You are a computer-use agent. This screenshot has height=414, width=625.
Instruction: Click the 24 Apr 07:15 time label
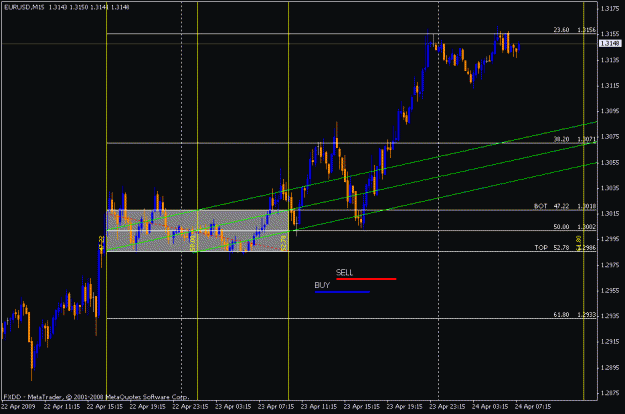click(x=533, y=407)
